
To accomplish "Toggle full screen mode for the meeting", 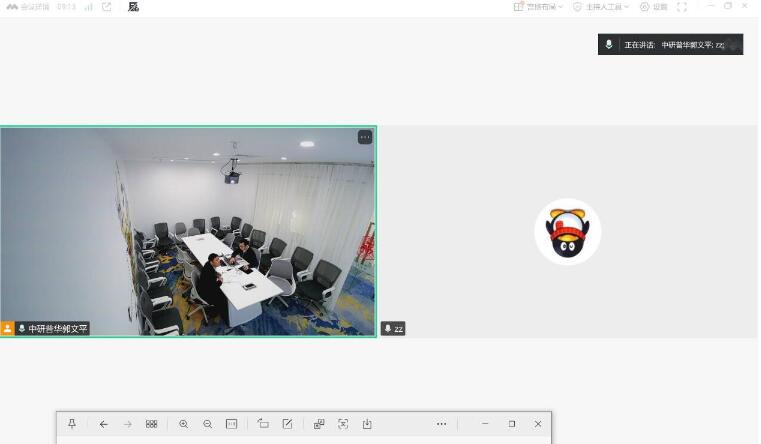I will [682, 7].
